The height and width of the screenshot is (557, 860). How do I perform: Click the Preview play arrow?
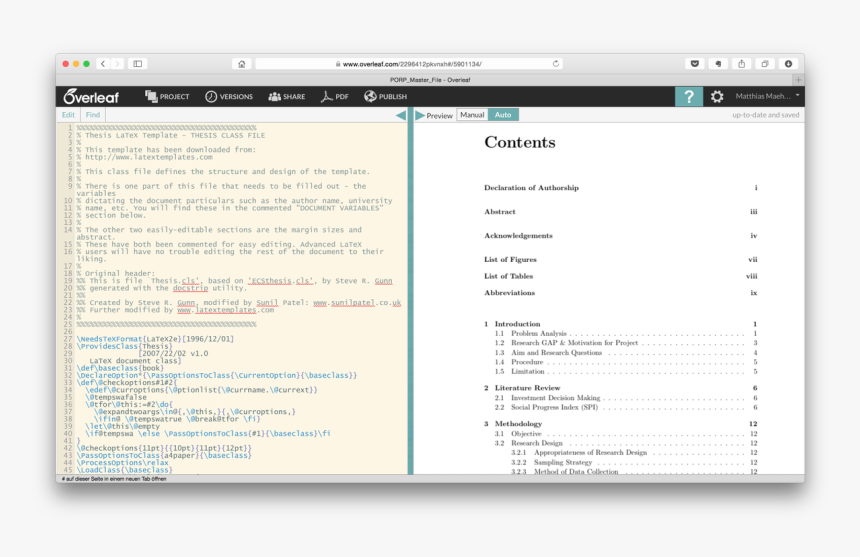(x=420, y=115)
